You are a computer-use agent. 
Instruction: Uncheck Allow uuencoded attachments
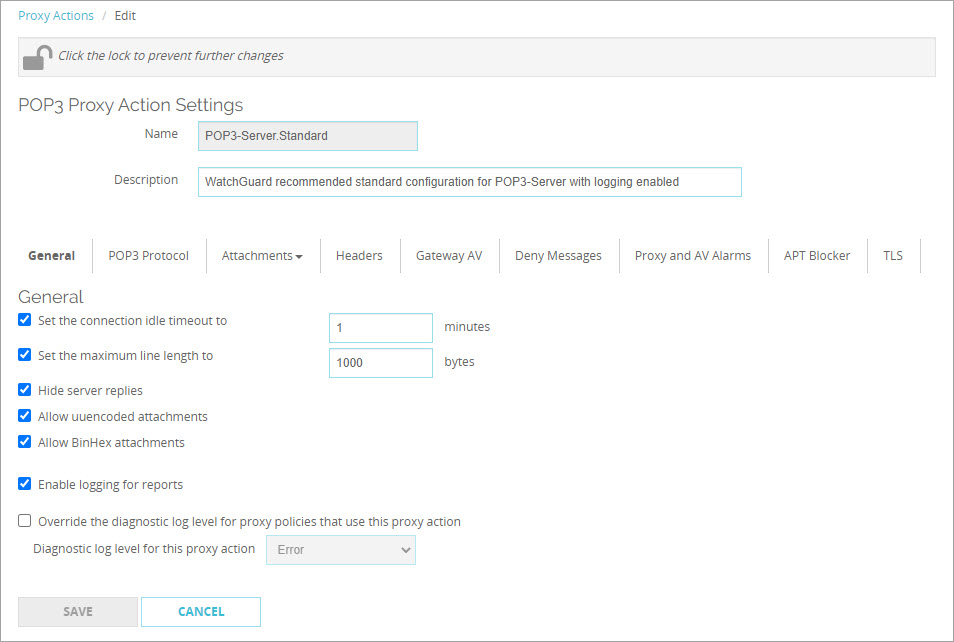coord(24,416)
